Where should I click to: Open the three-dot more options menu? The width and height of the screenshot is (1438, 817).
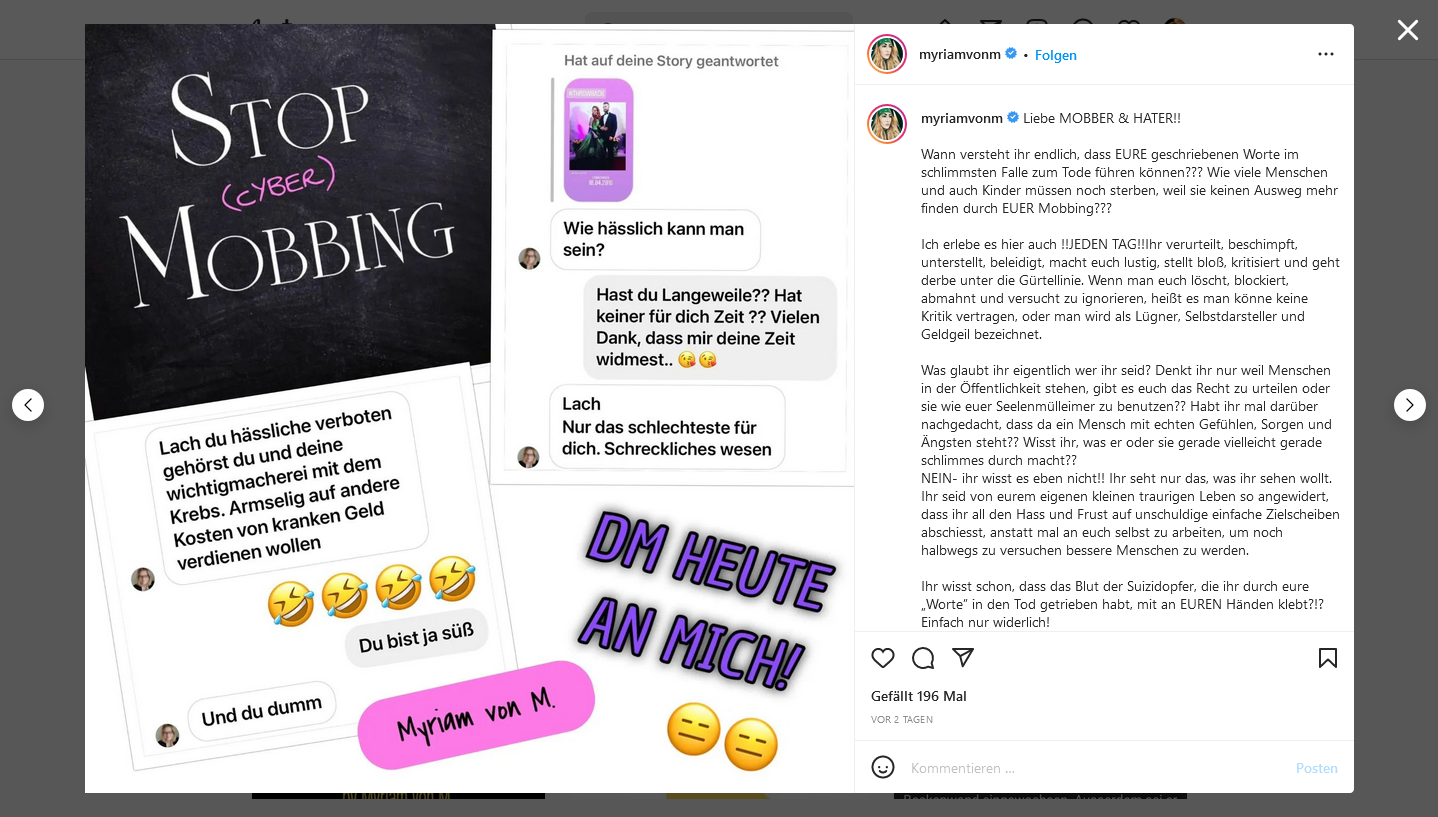pos(1326,54)
